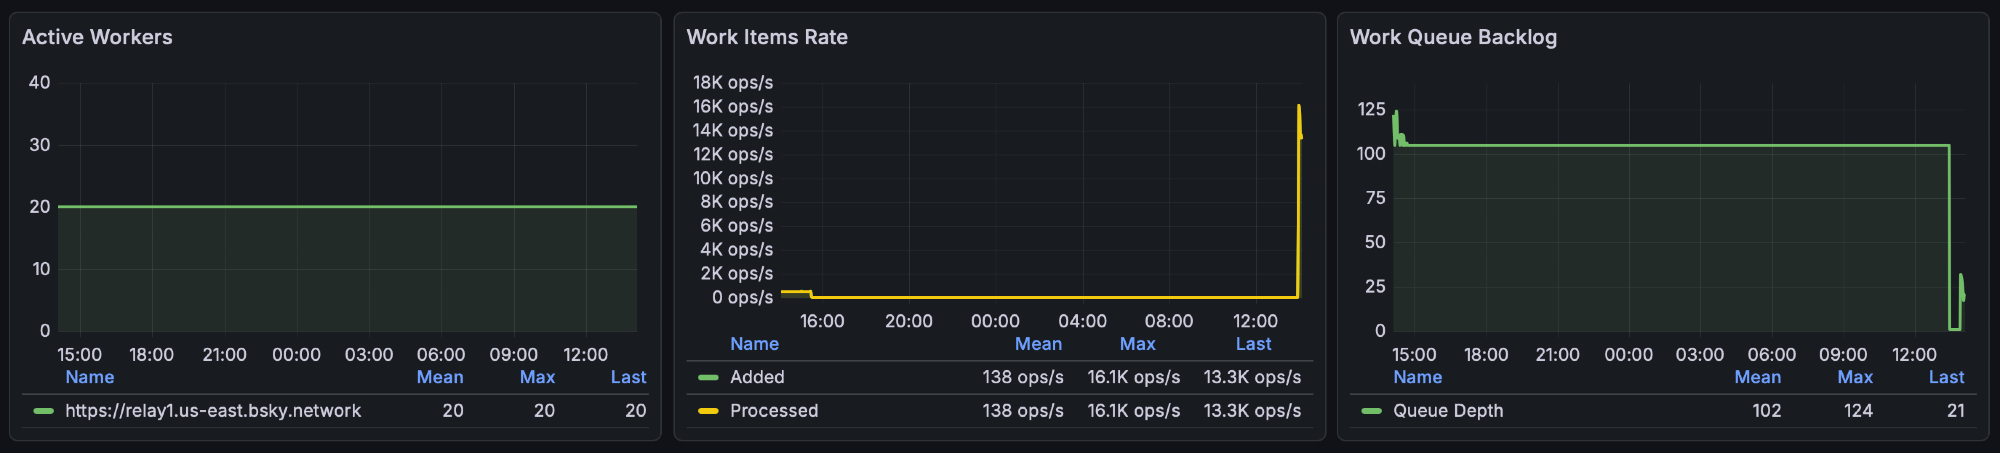Image resolution: width=2000 pixels, height=453 pixels.
Task: Toggle the Added series in the legend
Action: click(757, 378)
